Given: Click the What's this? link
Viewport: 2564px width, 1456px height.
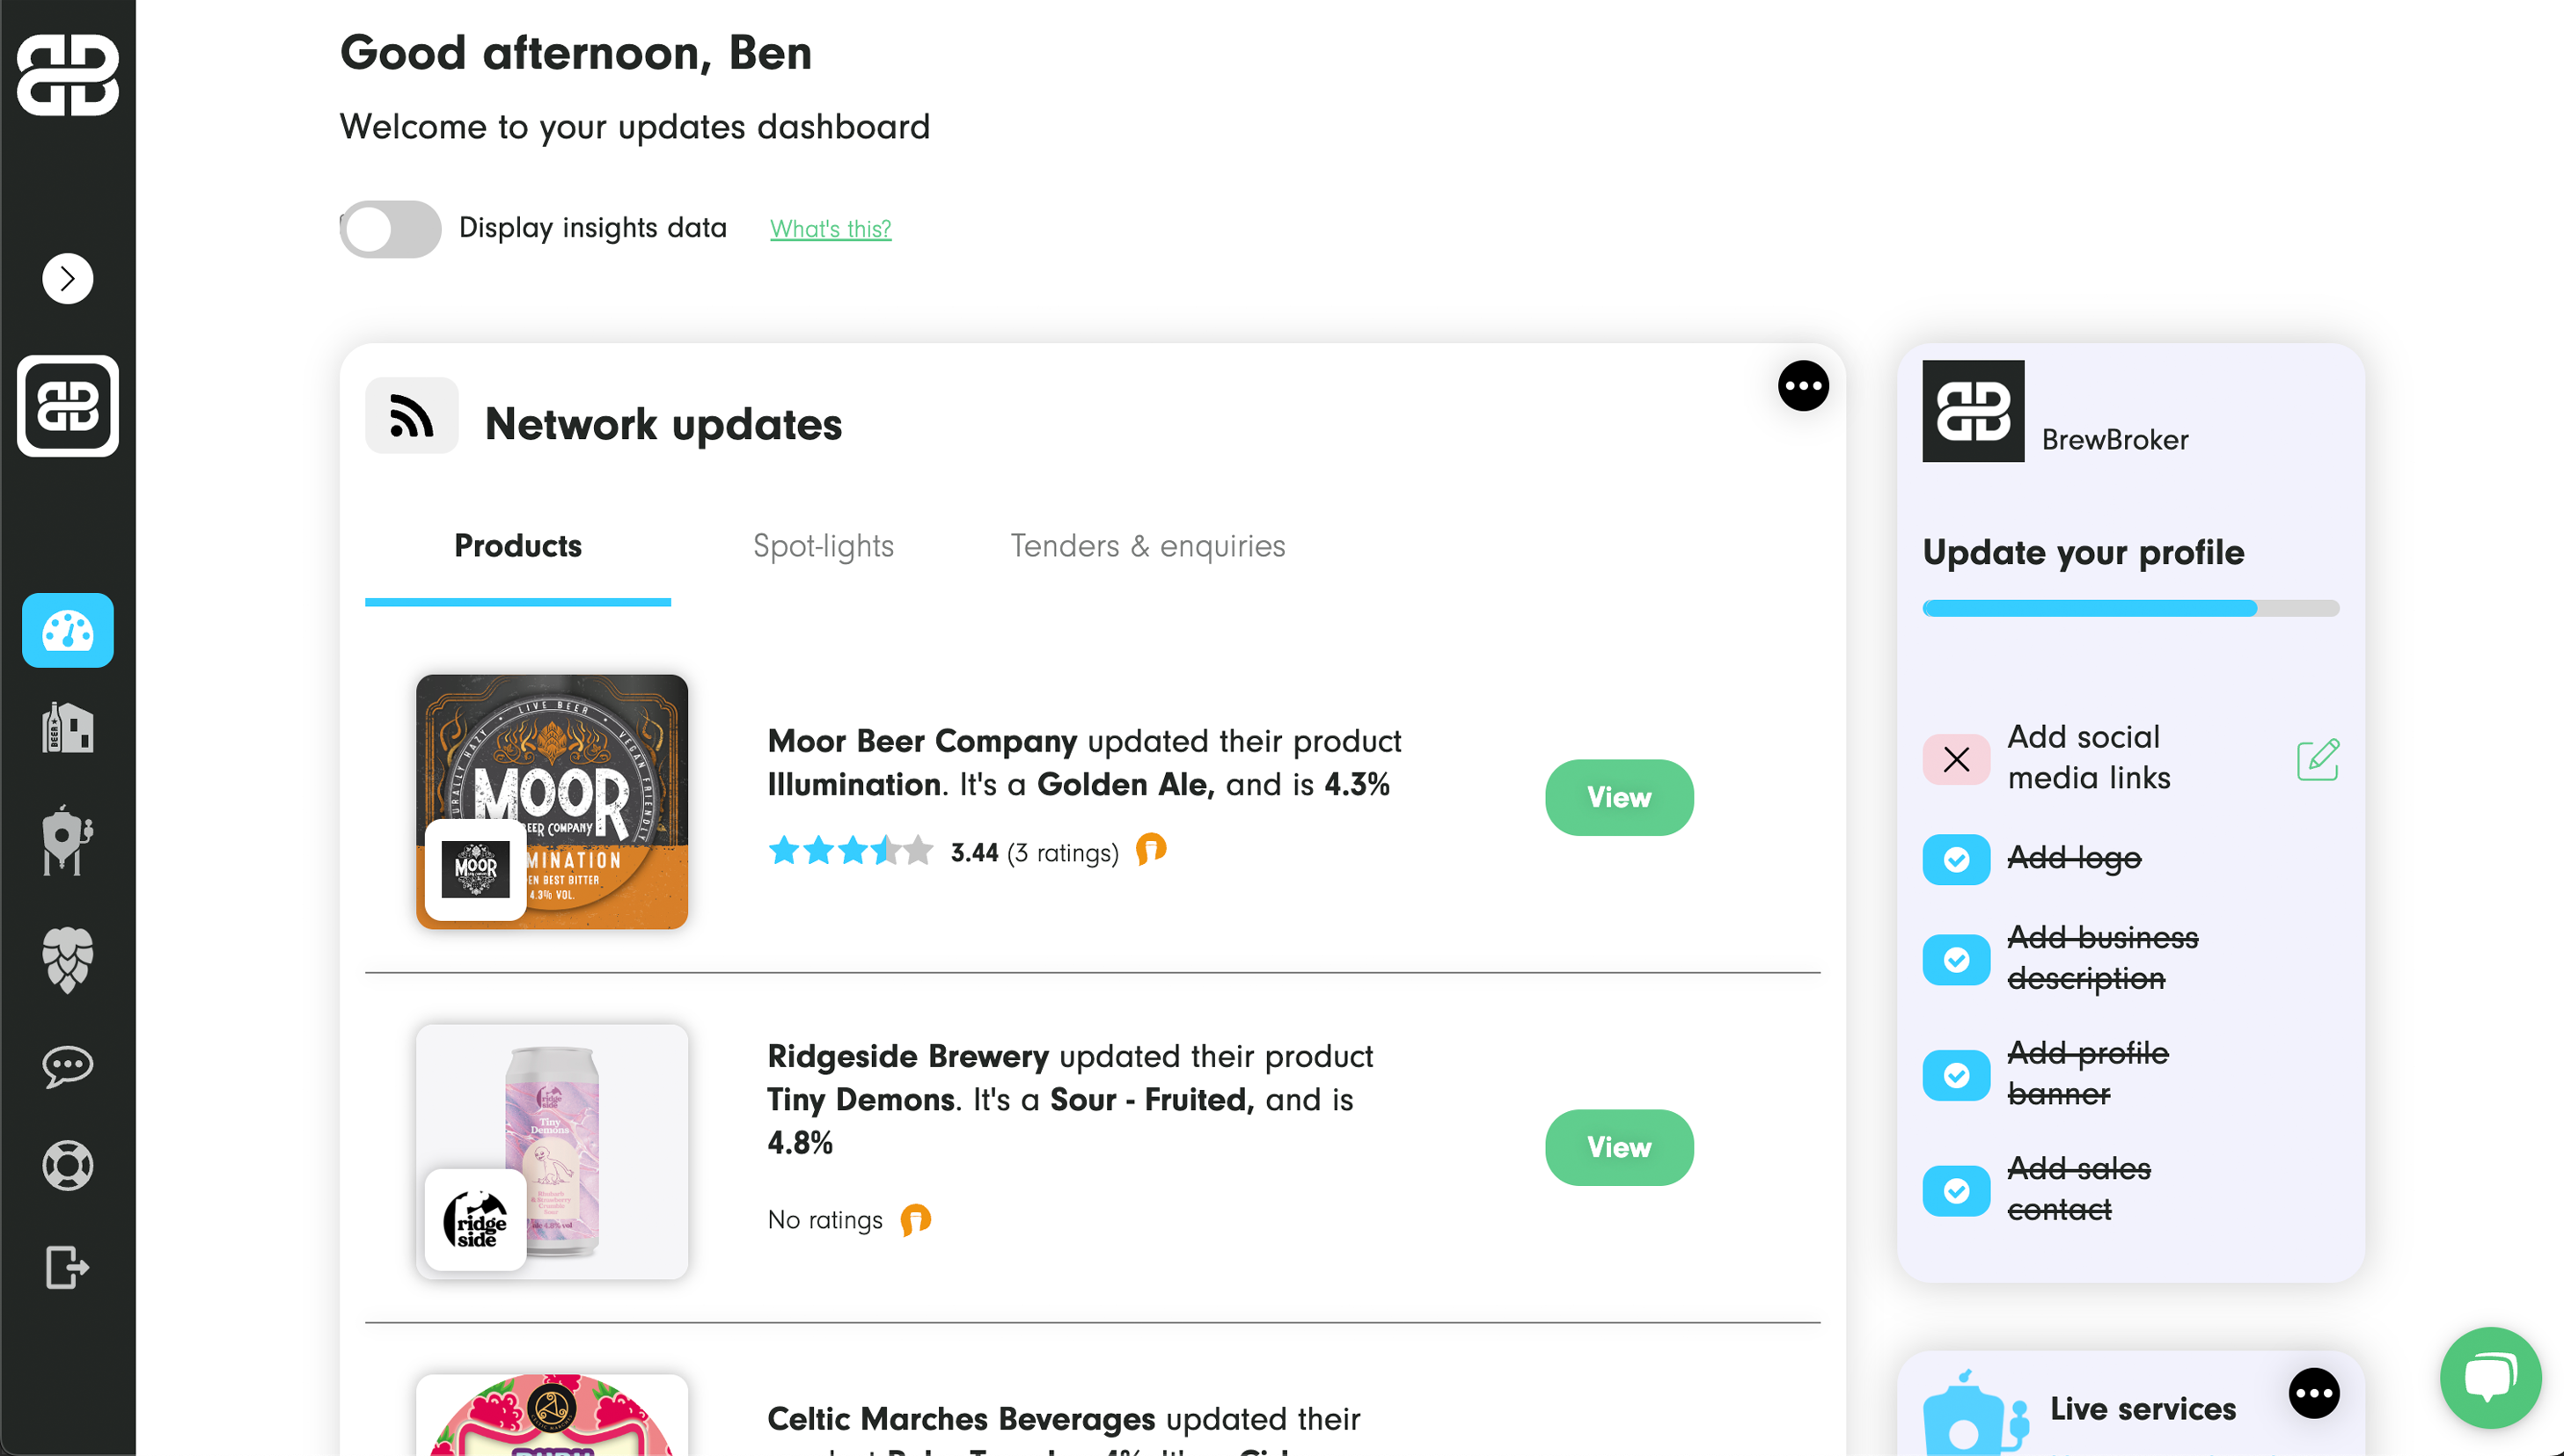Looking at the screenshot, I should (x=830, y=229).
